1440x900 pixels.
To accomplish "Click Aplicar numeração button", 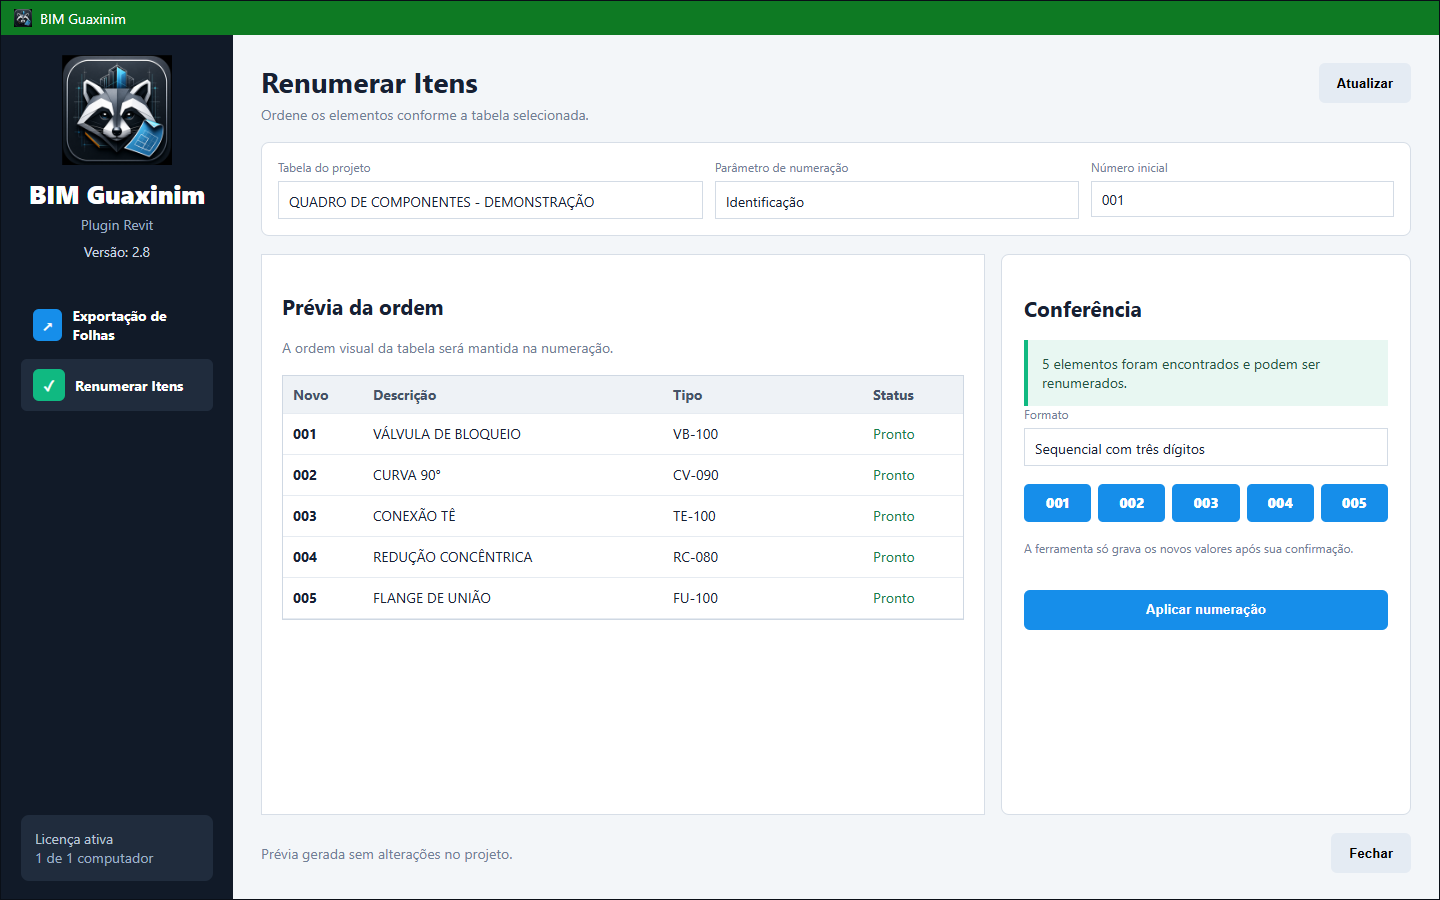I will 1206,610.
